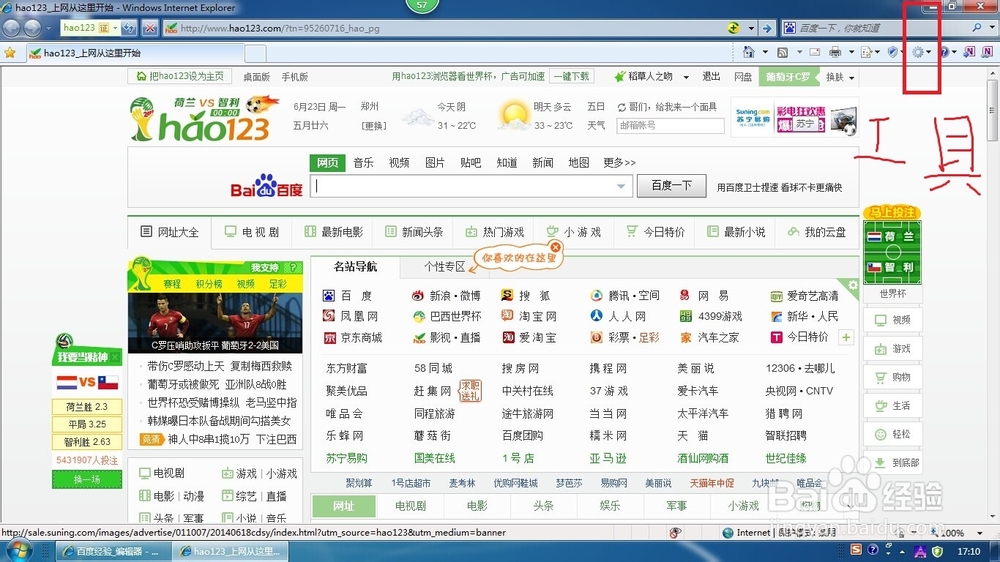Open the Baidu search suggestions dropdown
The height and width of the screenshot is (562, 1000).
621,186
